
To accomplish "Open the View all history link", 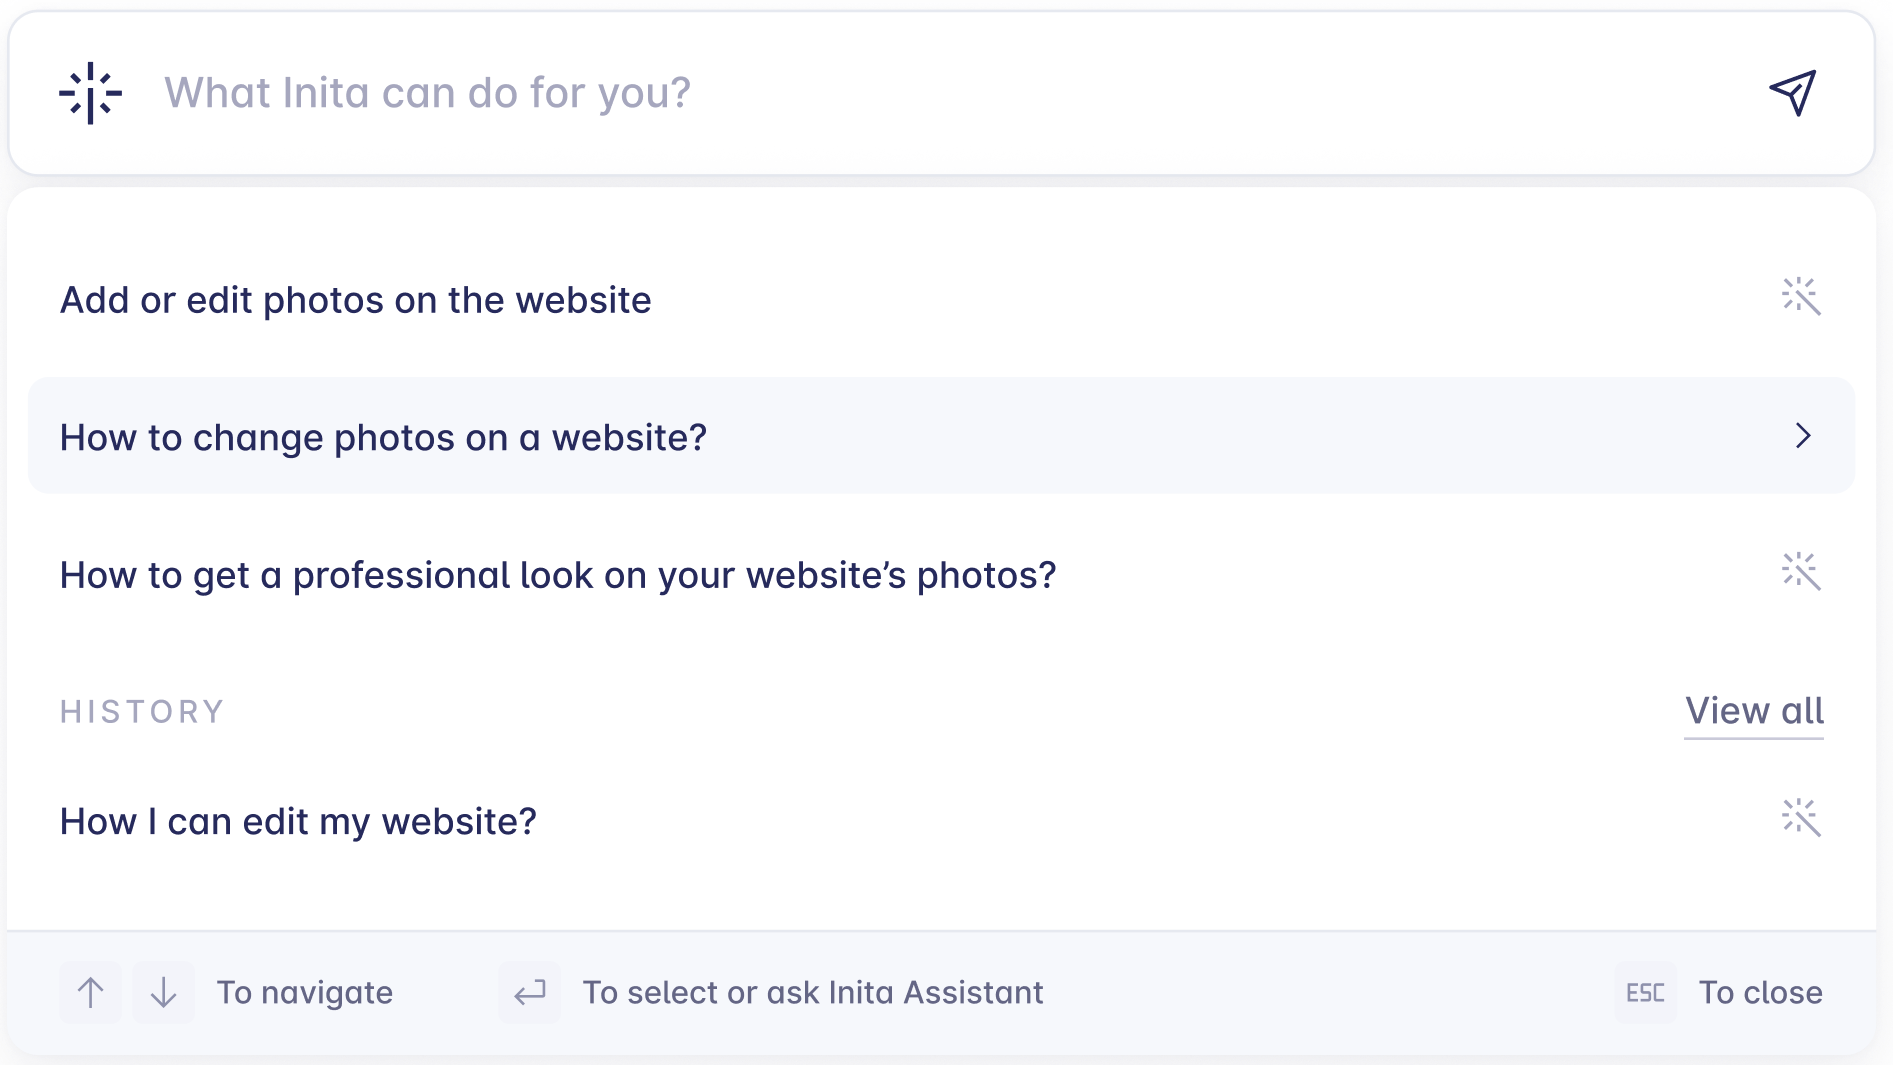I will click(x=1753, y=711).
